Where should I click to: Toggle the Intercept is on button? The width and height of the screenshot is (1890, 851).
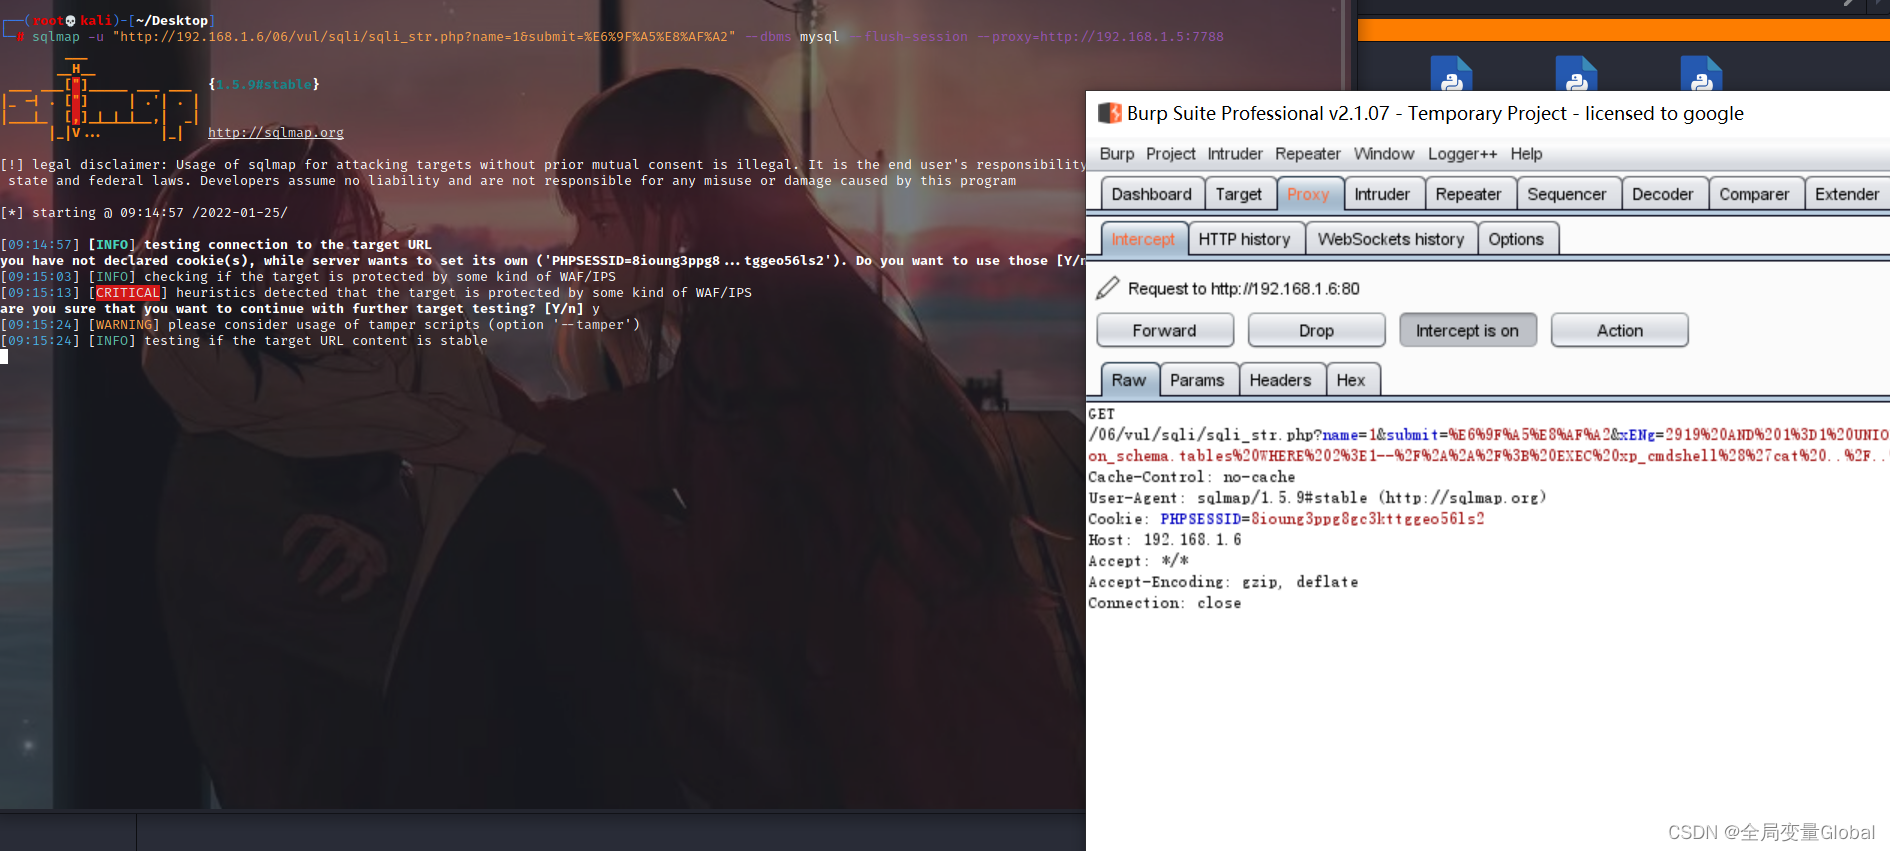click(x=1467, y=331)
